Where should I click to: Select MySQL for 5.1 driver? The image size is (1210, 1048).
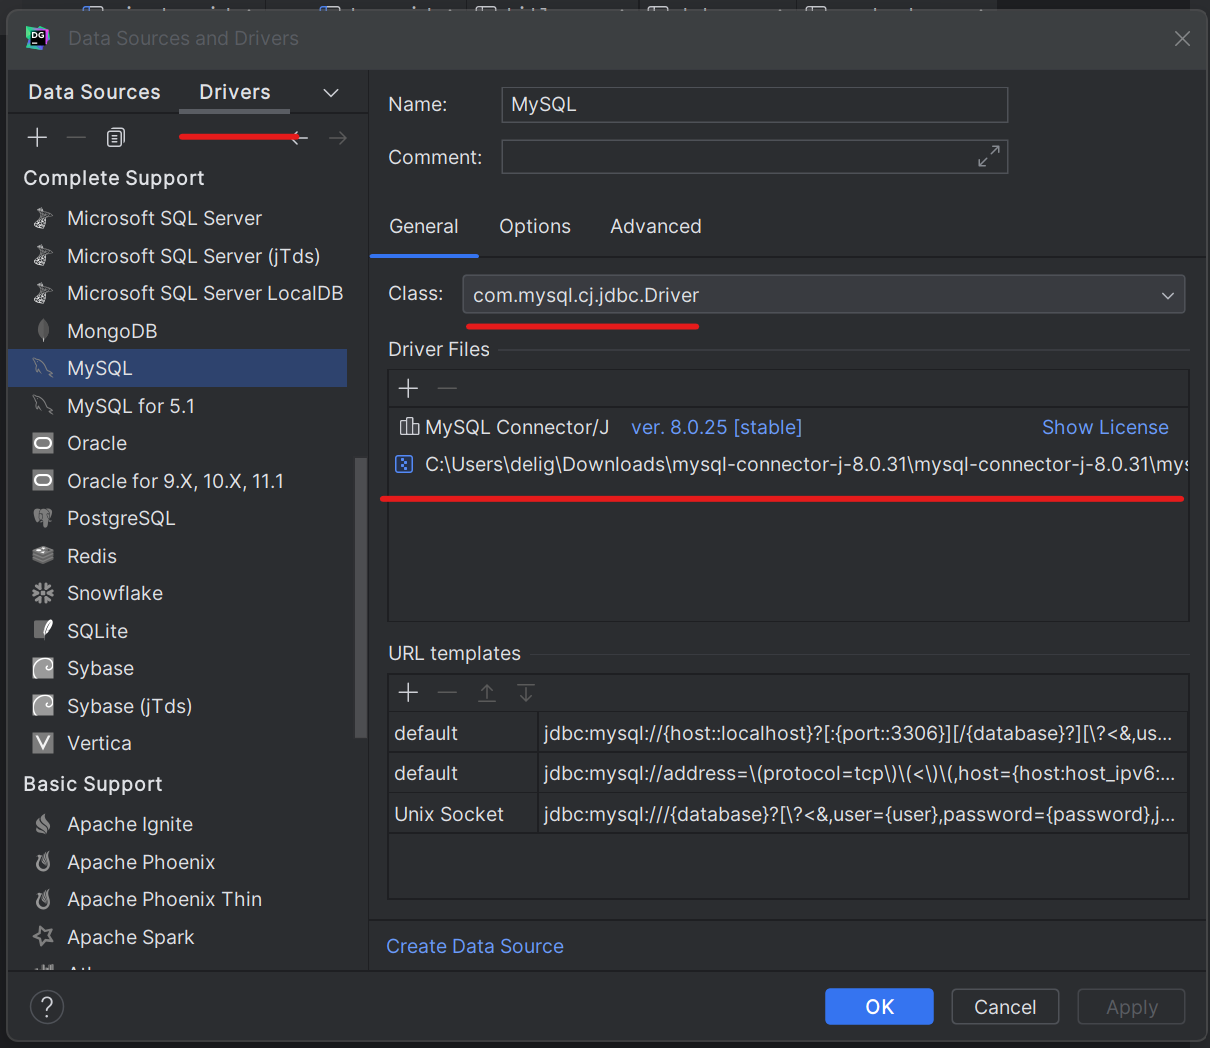[178, 406]
